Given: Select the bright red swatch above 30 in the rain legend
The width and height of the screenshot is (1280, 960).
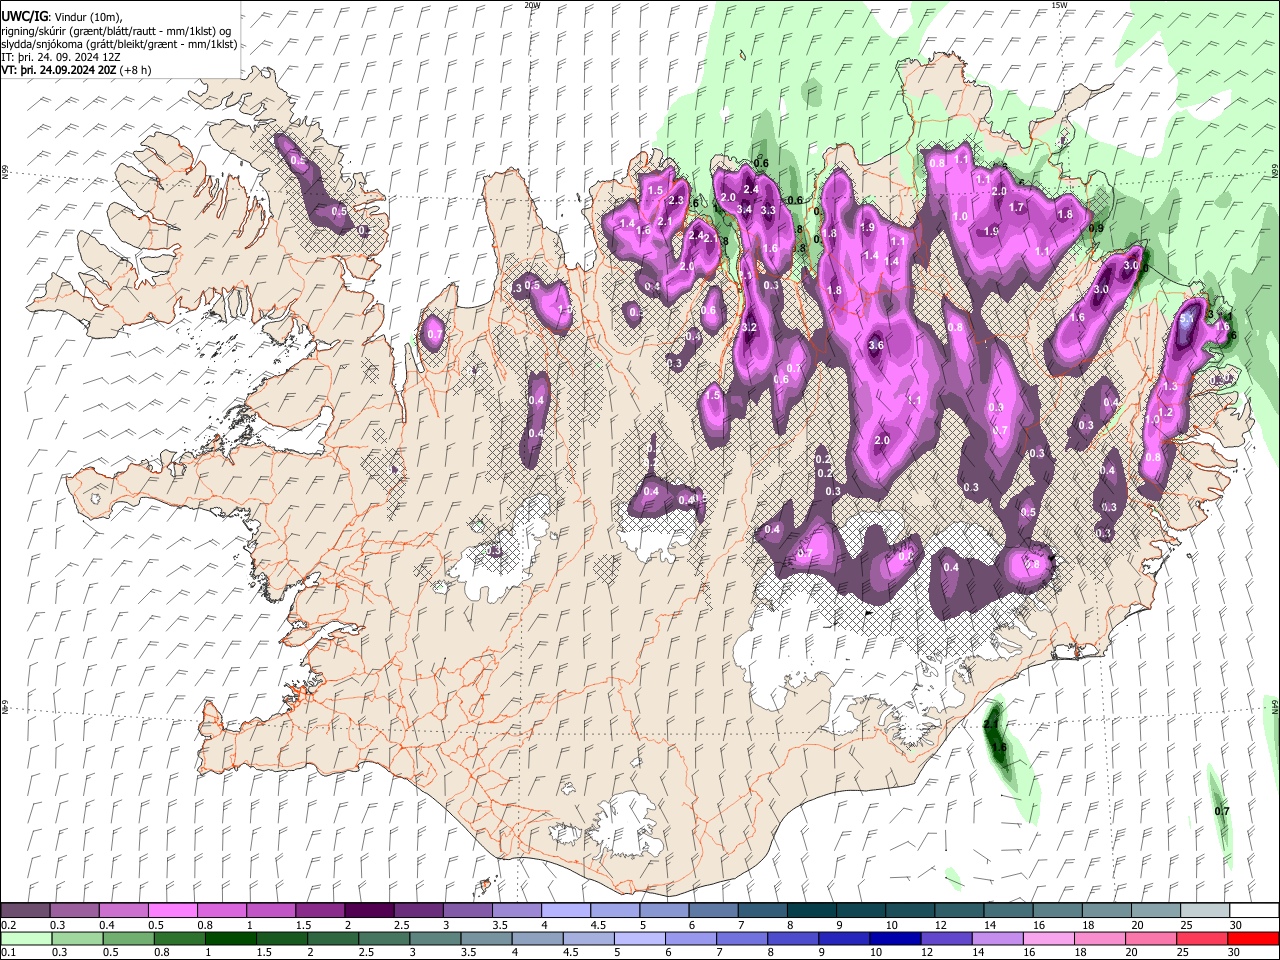Looking at the screenshot, I should tap(1253, 938).
